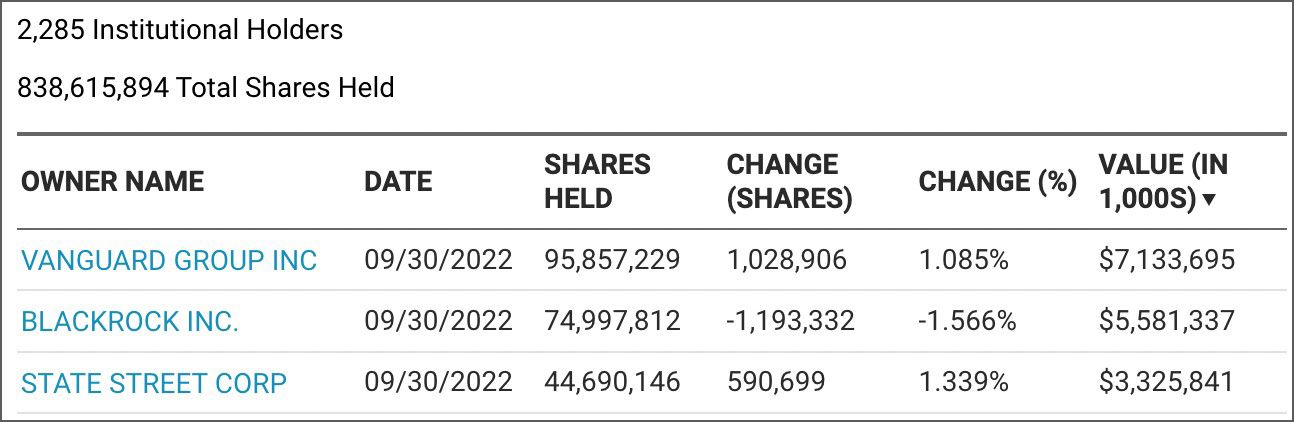Screen dimensions: 1294x422
Task: Click the 2,285 Institutional Holders text
Action: (x=180, y=30)
